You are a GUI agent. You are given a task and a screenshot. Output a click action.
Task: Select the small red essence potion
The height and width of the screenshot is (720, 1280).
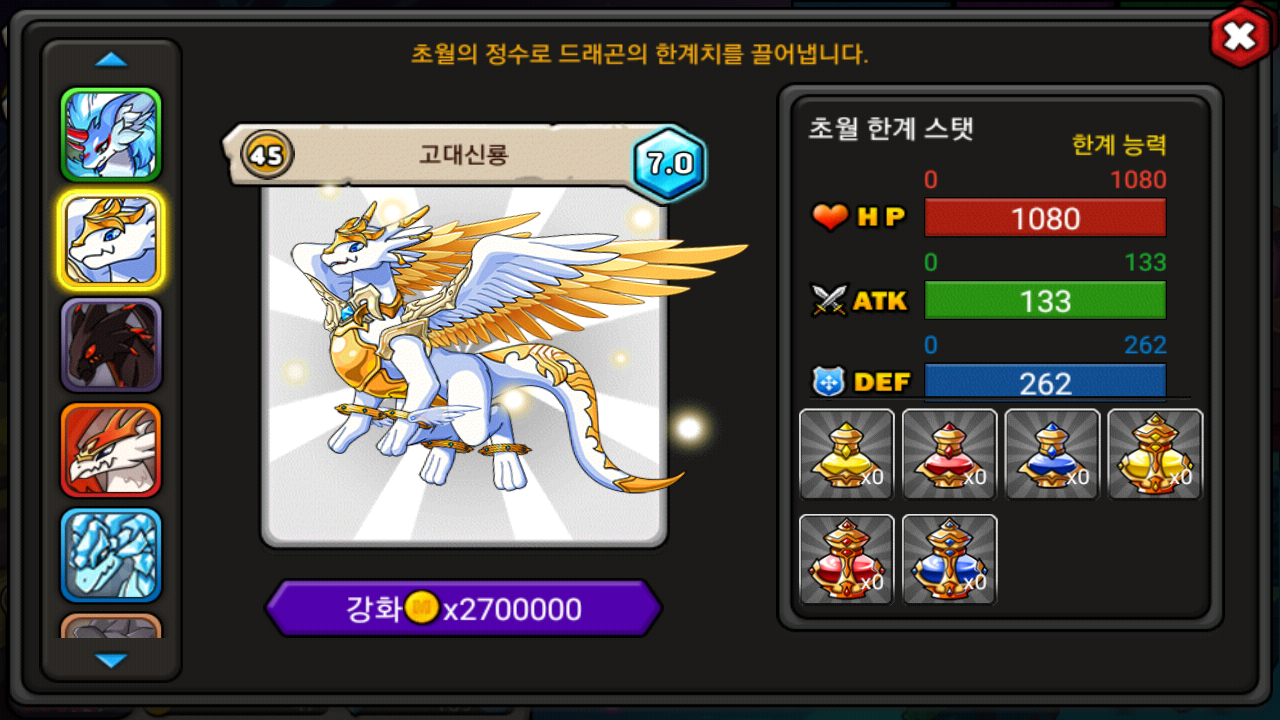950,454
